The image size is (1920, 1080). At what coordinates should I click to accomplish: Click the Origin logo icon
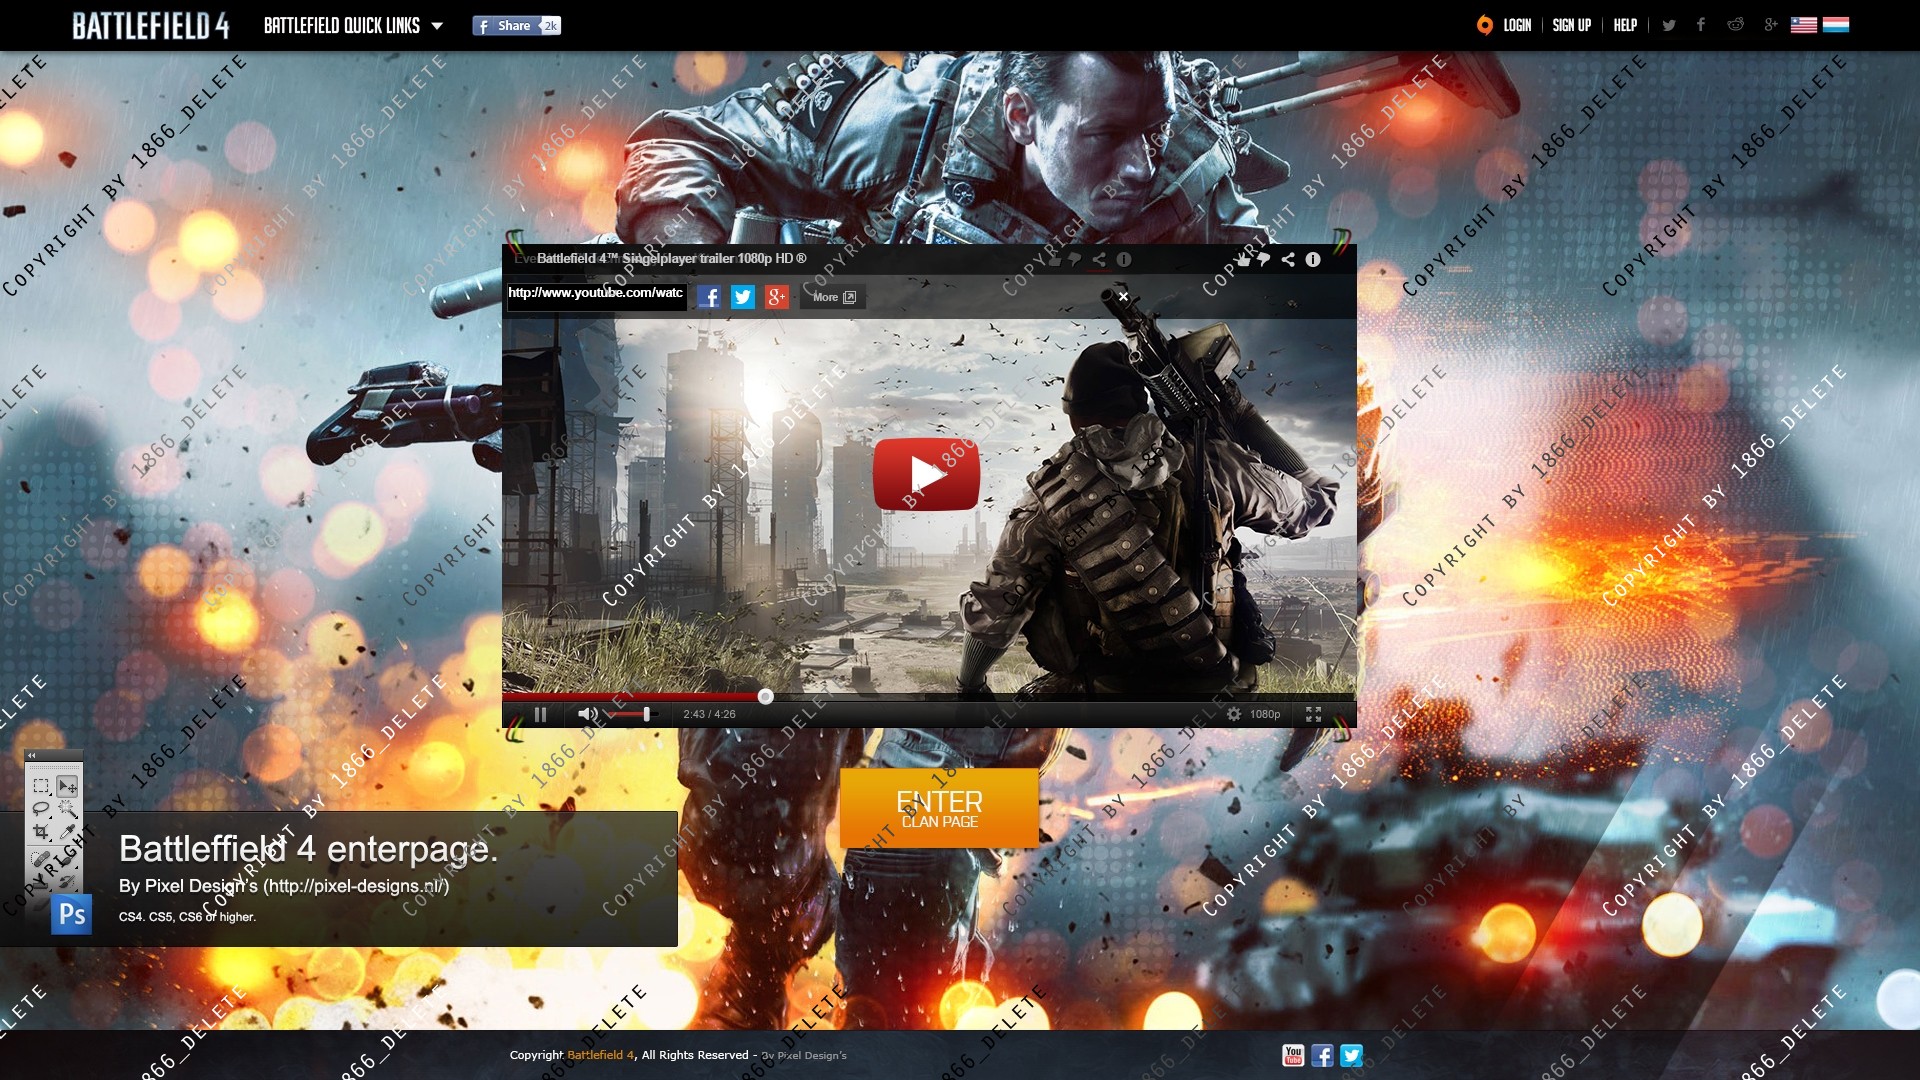point(1485,25)
